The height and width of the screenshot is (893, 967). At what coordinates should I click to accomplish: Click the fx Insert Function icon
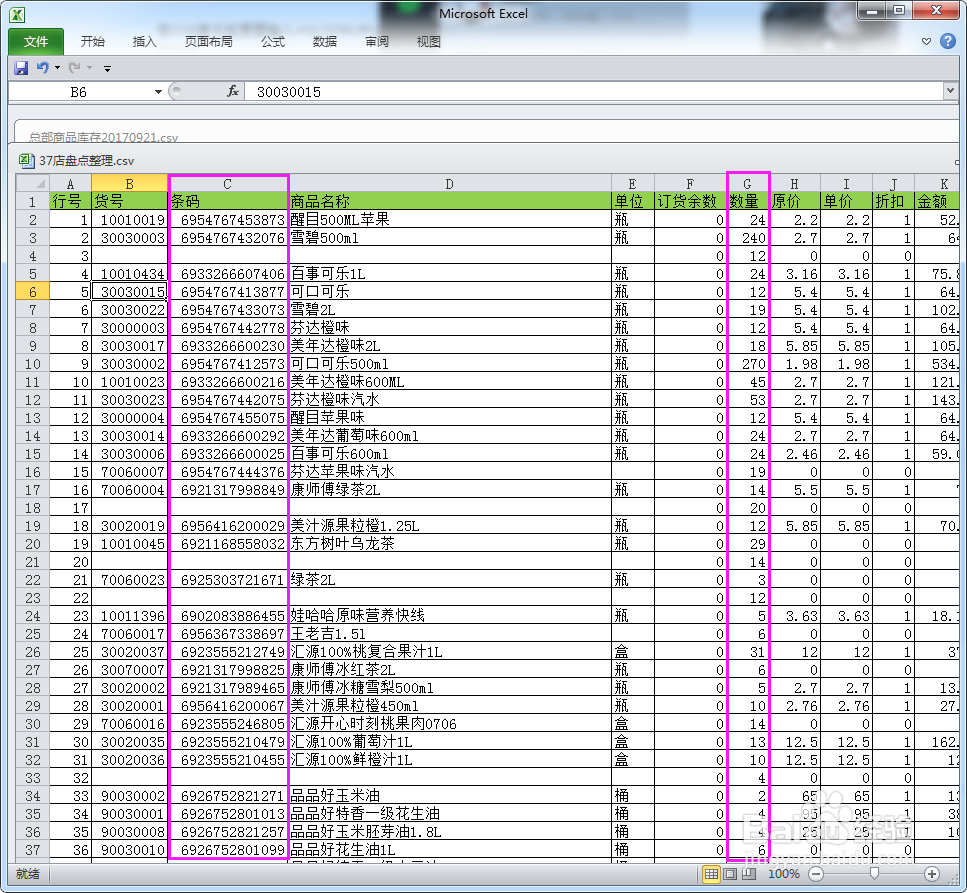pos(233,92)
